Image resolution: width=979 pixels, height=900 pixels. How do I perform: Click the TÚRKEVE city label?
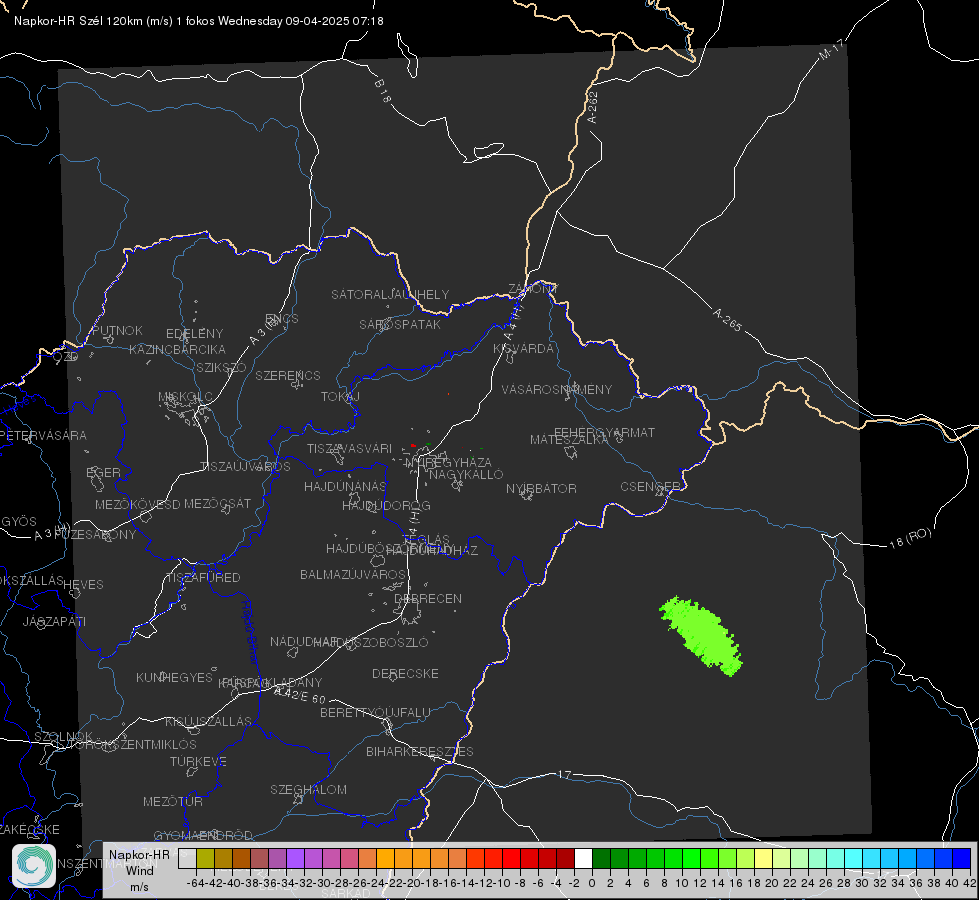pos(198,761)
